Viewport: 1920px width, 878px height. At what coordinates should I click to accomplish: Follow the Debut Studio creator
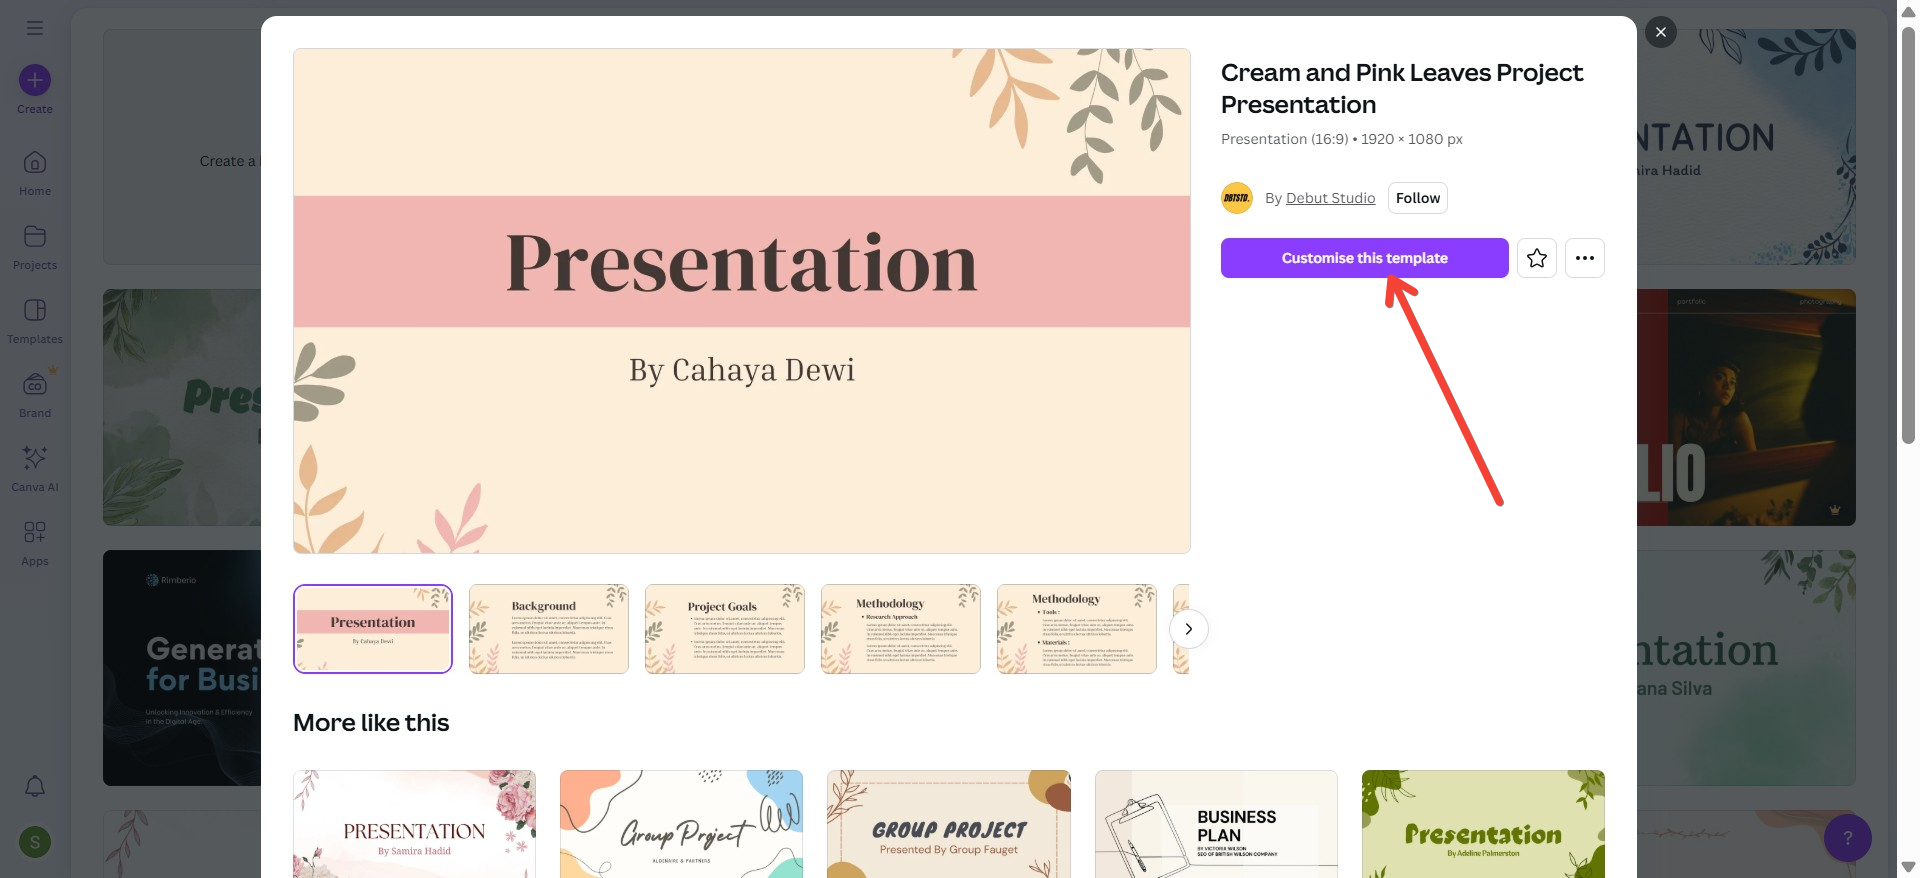[1418, 198]
